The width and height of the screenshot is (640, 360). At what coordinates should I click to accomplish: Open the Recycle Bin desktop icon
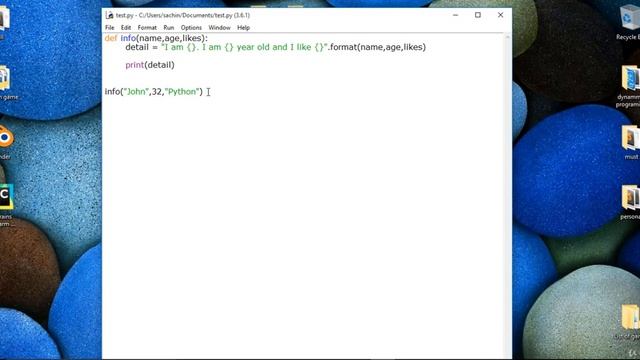(x=629, y=22)
